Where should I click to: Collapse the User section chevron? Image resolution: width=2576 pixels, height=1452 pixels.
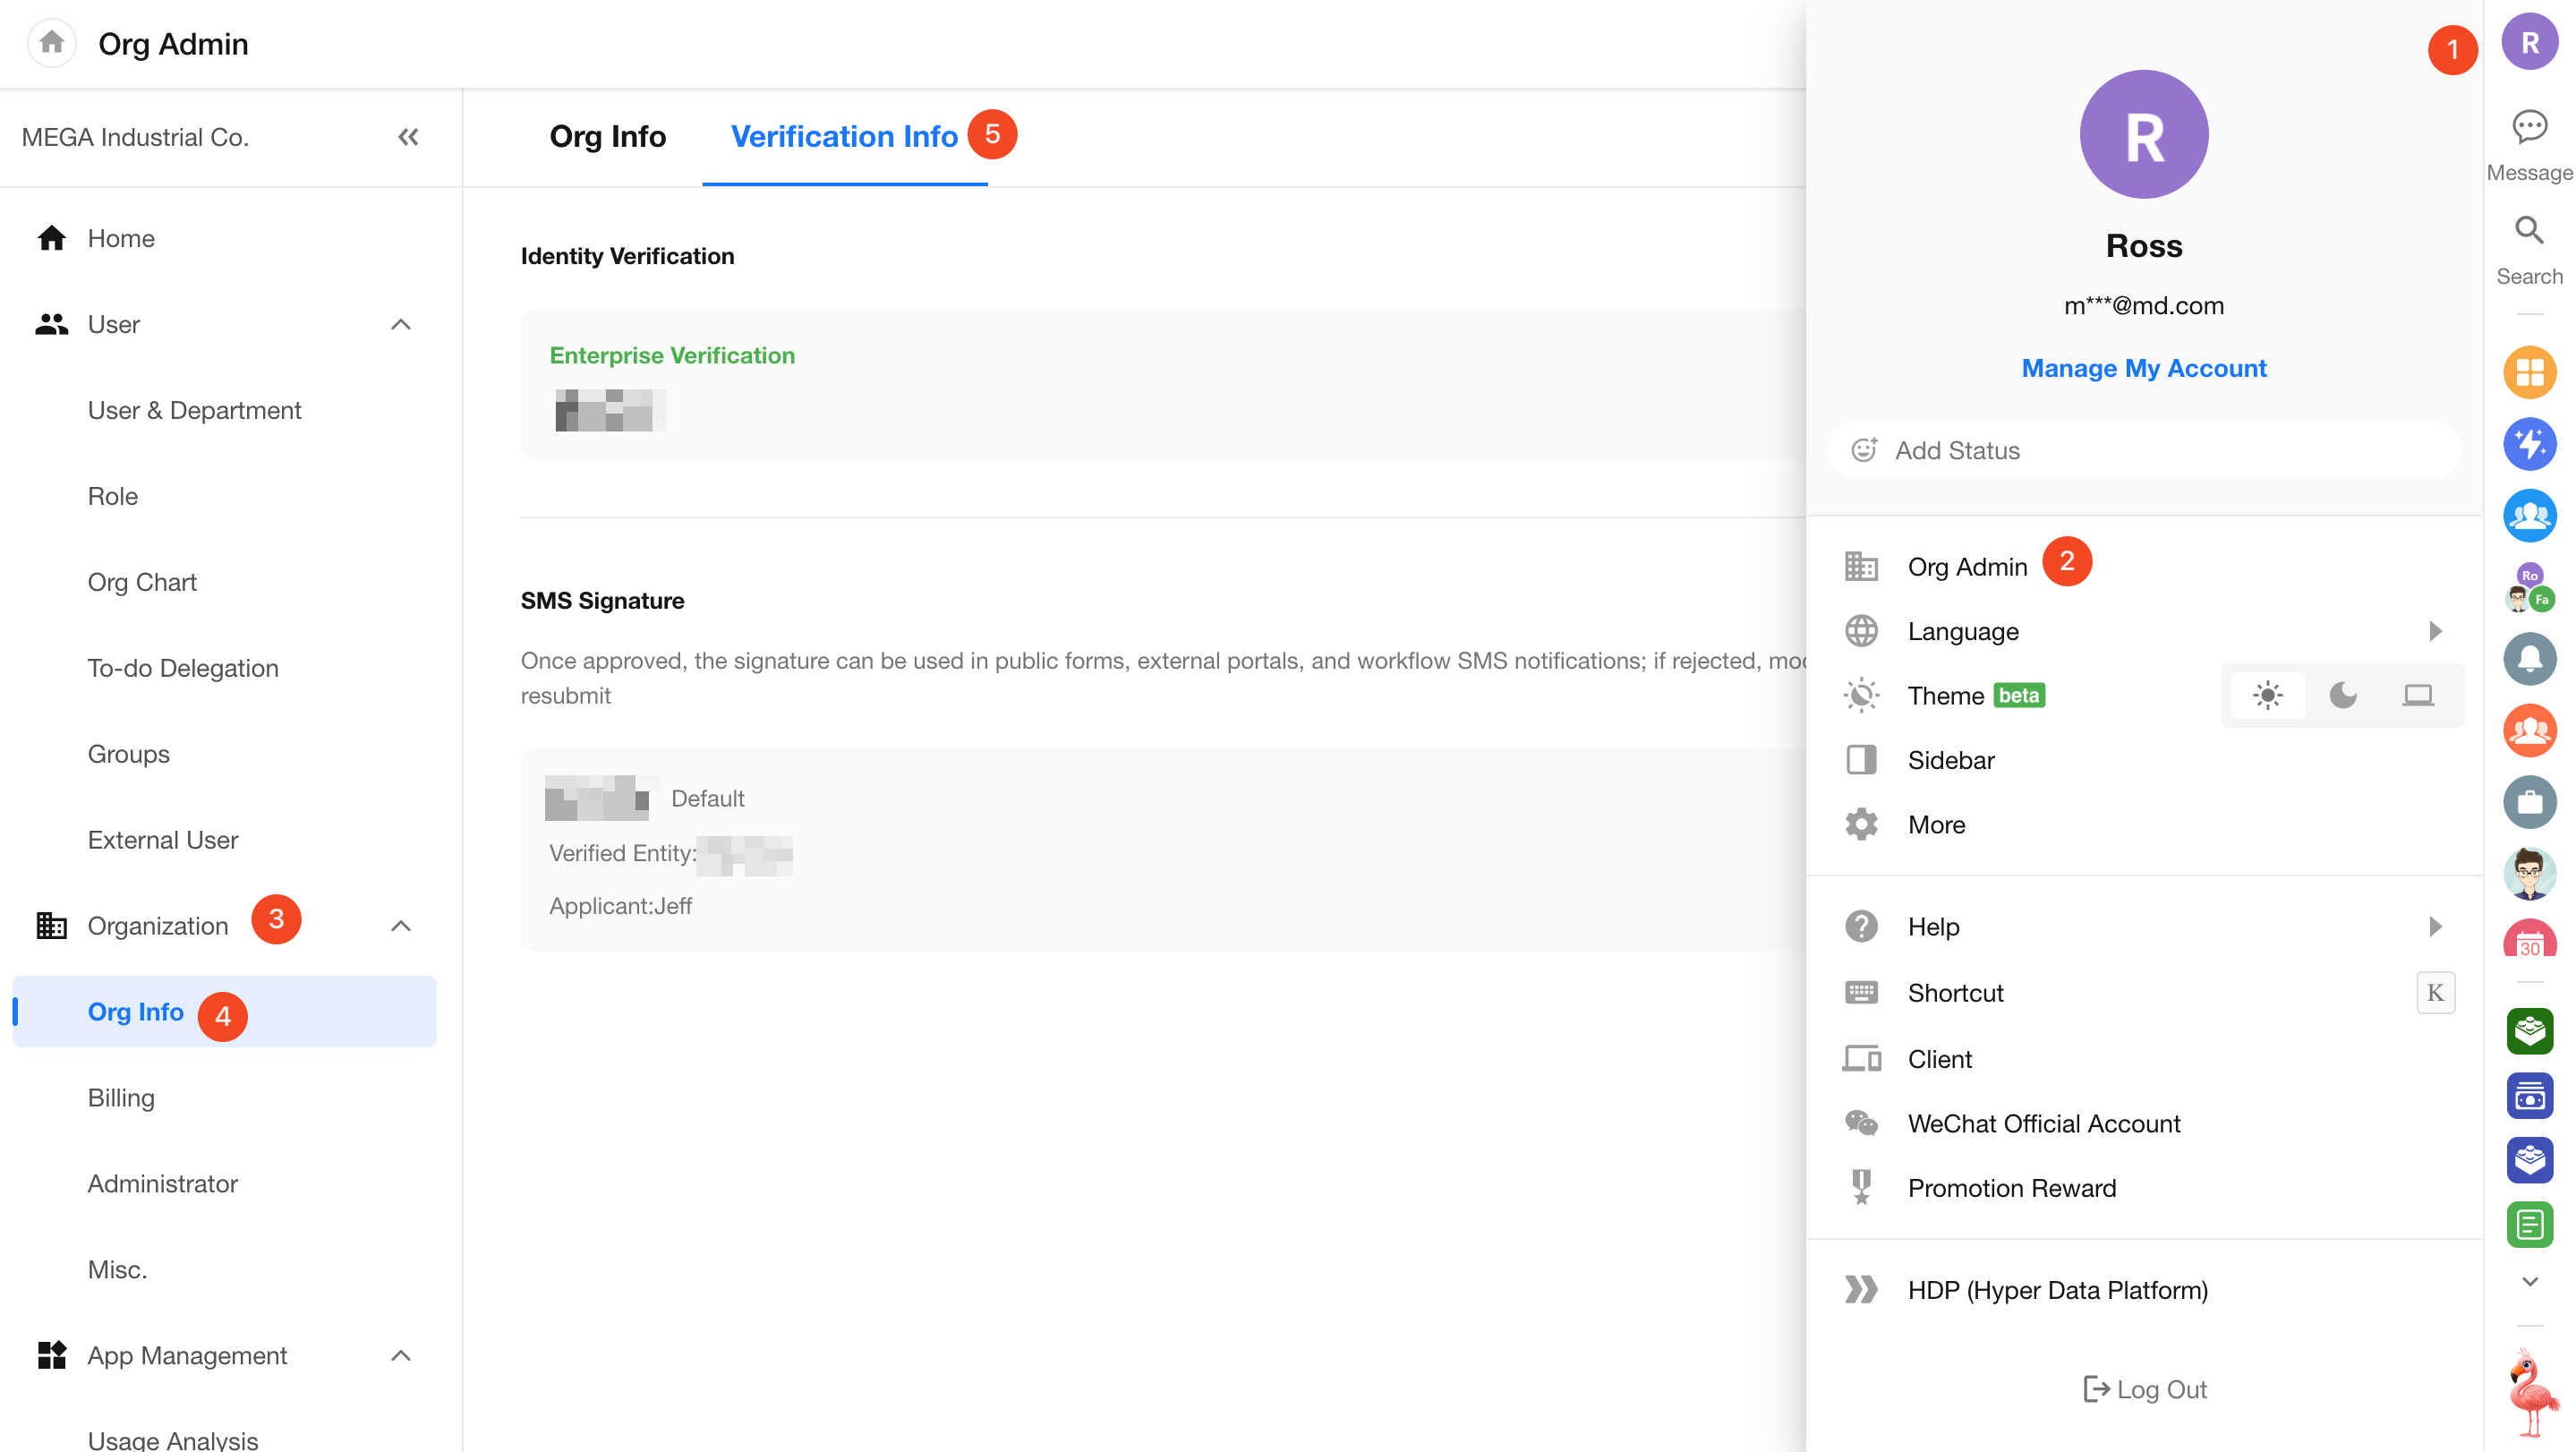coord(401,324)
